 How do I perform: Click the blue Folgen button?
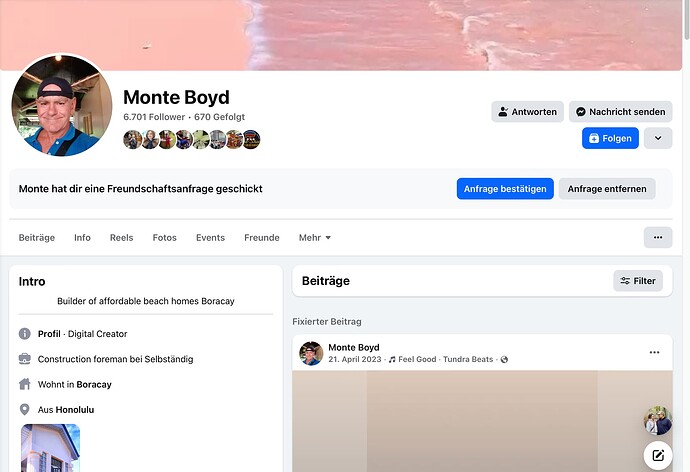tap(610, 138)
